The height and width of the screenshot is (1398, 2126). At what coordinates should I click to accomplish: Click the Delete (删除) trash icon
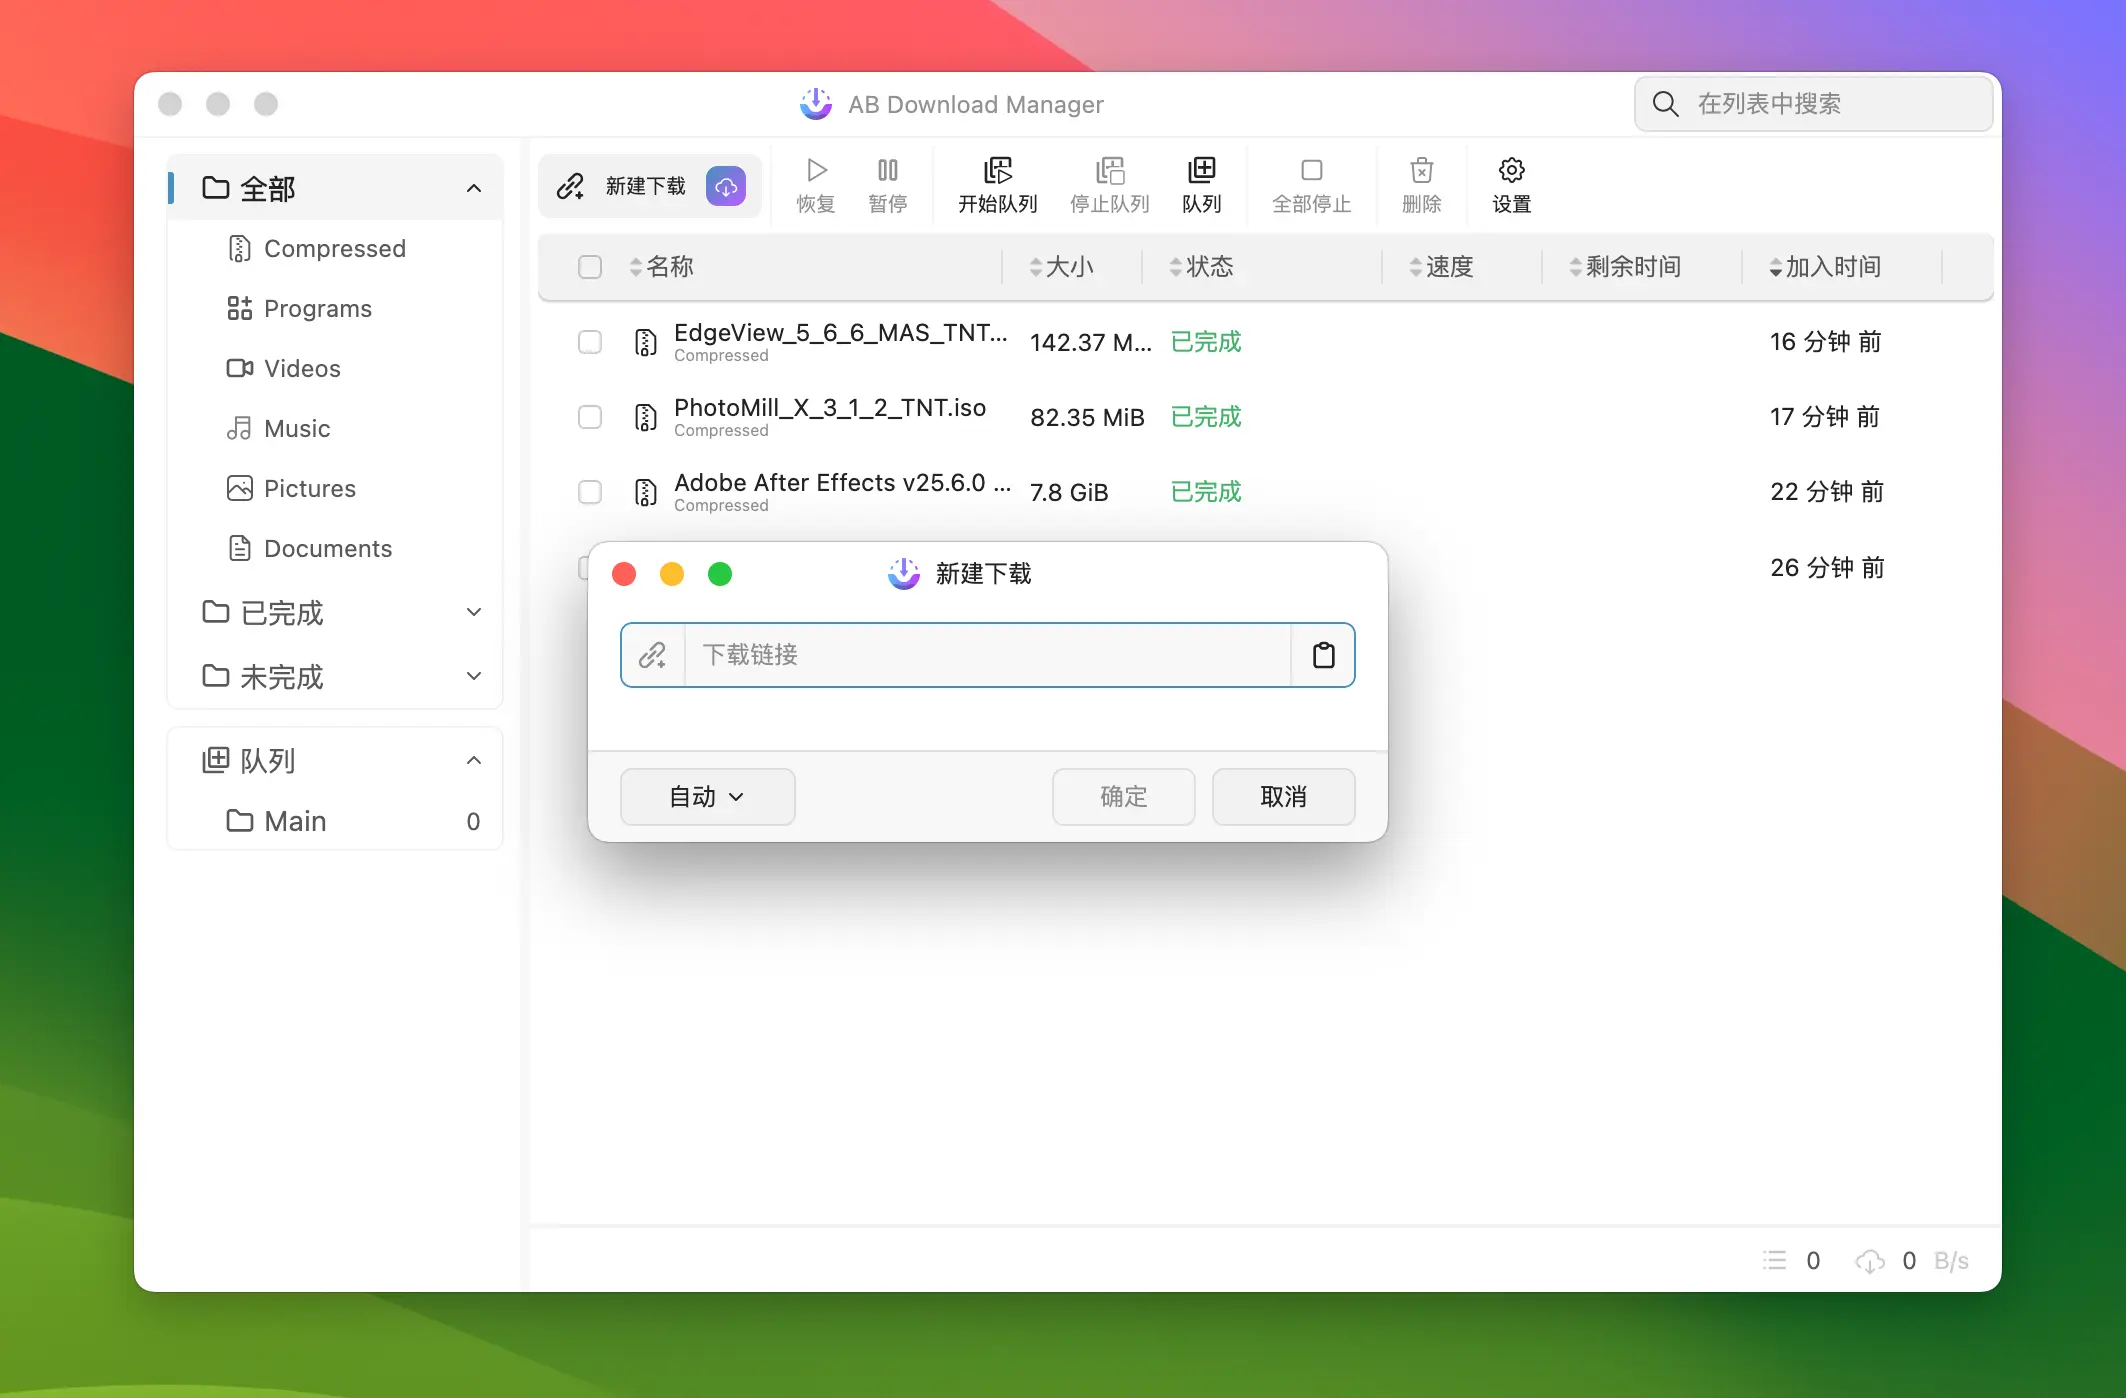point(1421,171)
